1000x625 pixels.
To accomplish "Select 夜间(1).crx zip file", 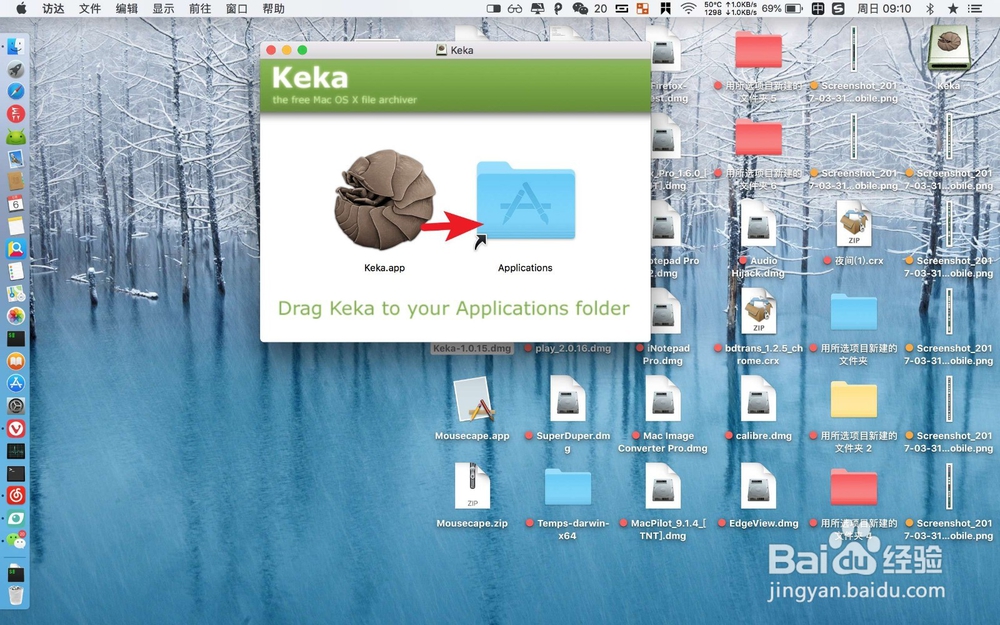I will click(x=853, y=223).
